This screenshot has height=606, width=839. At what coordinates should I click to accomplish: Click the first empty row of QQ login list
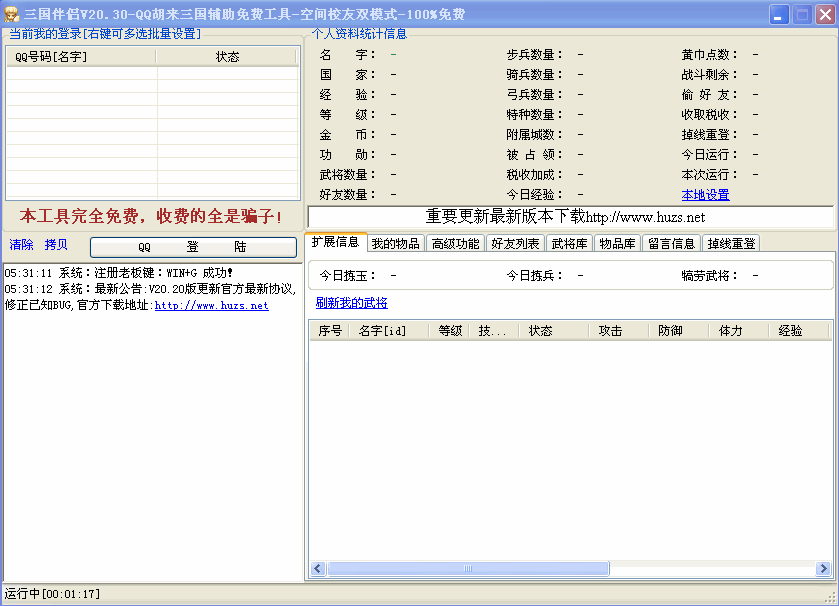click(x=152, y=73)
